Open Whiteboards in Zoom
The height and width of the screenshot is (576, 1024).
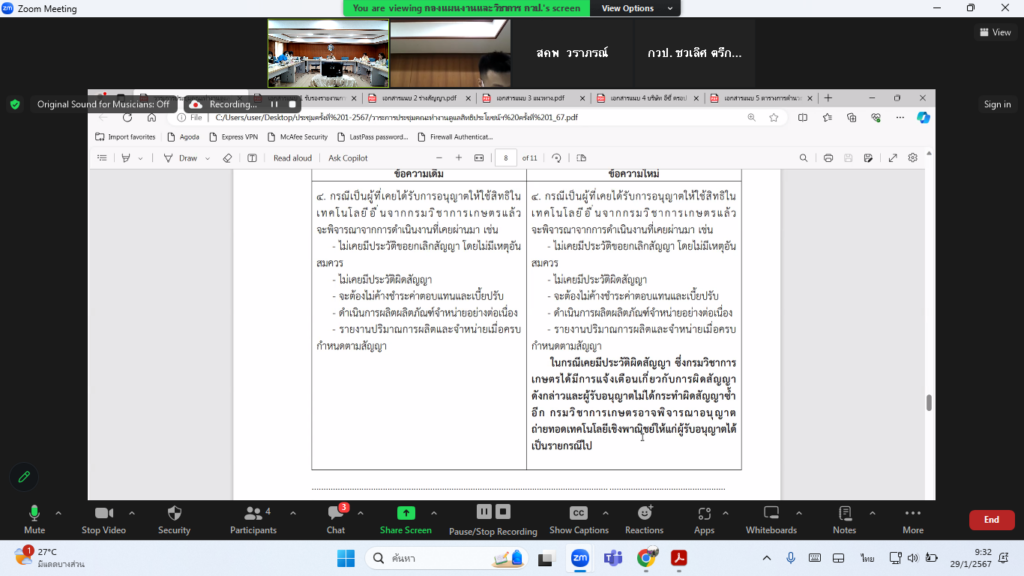(771, 520)
